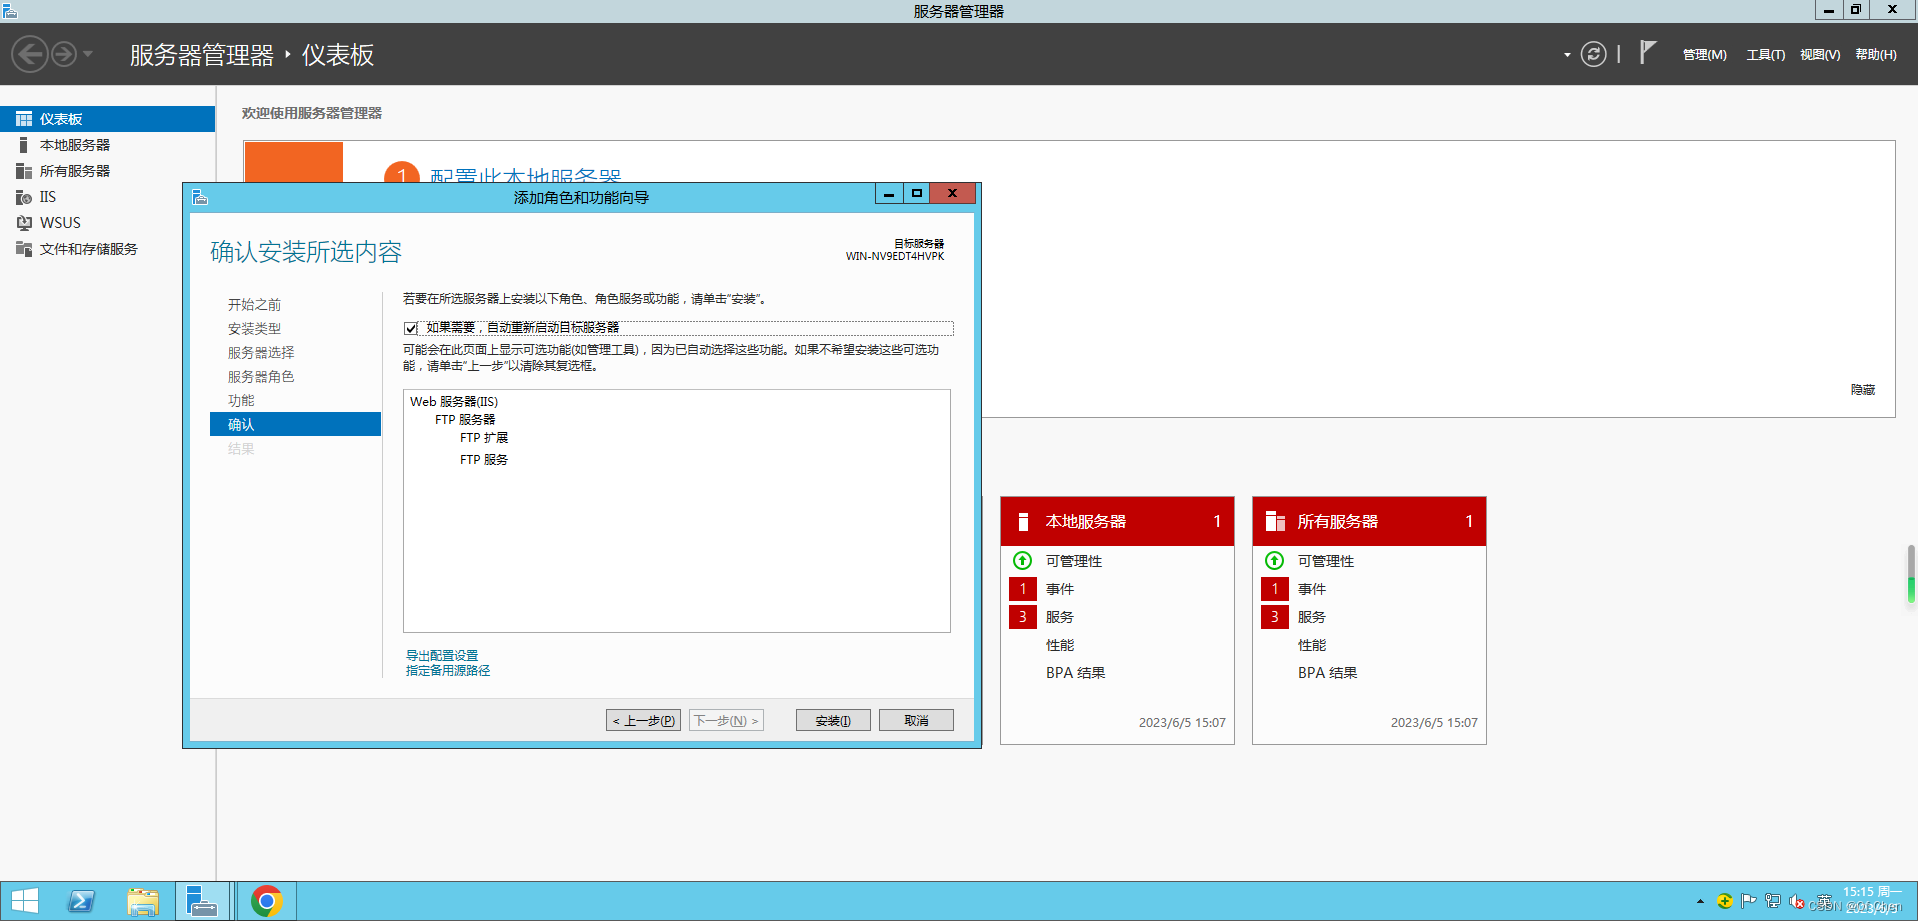Screen dimensions: 1918x921
Task: Click the 上一步(P) previous button
Action: click(x=643, y=720)
